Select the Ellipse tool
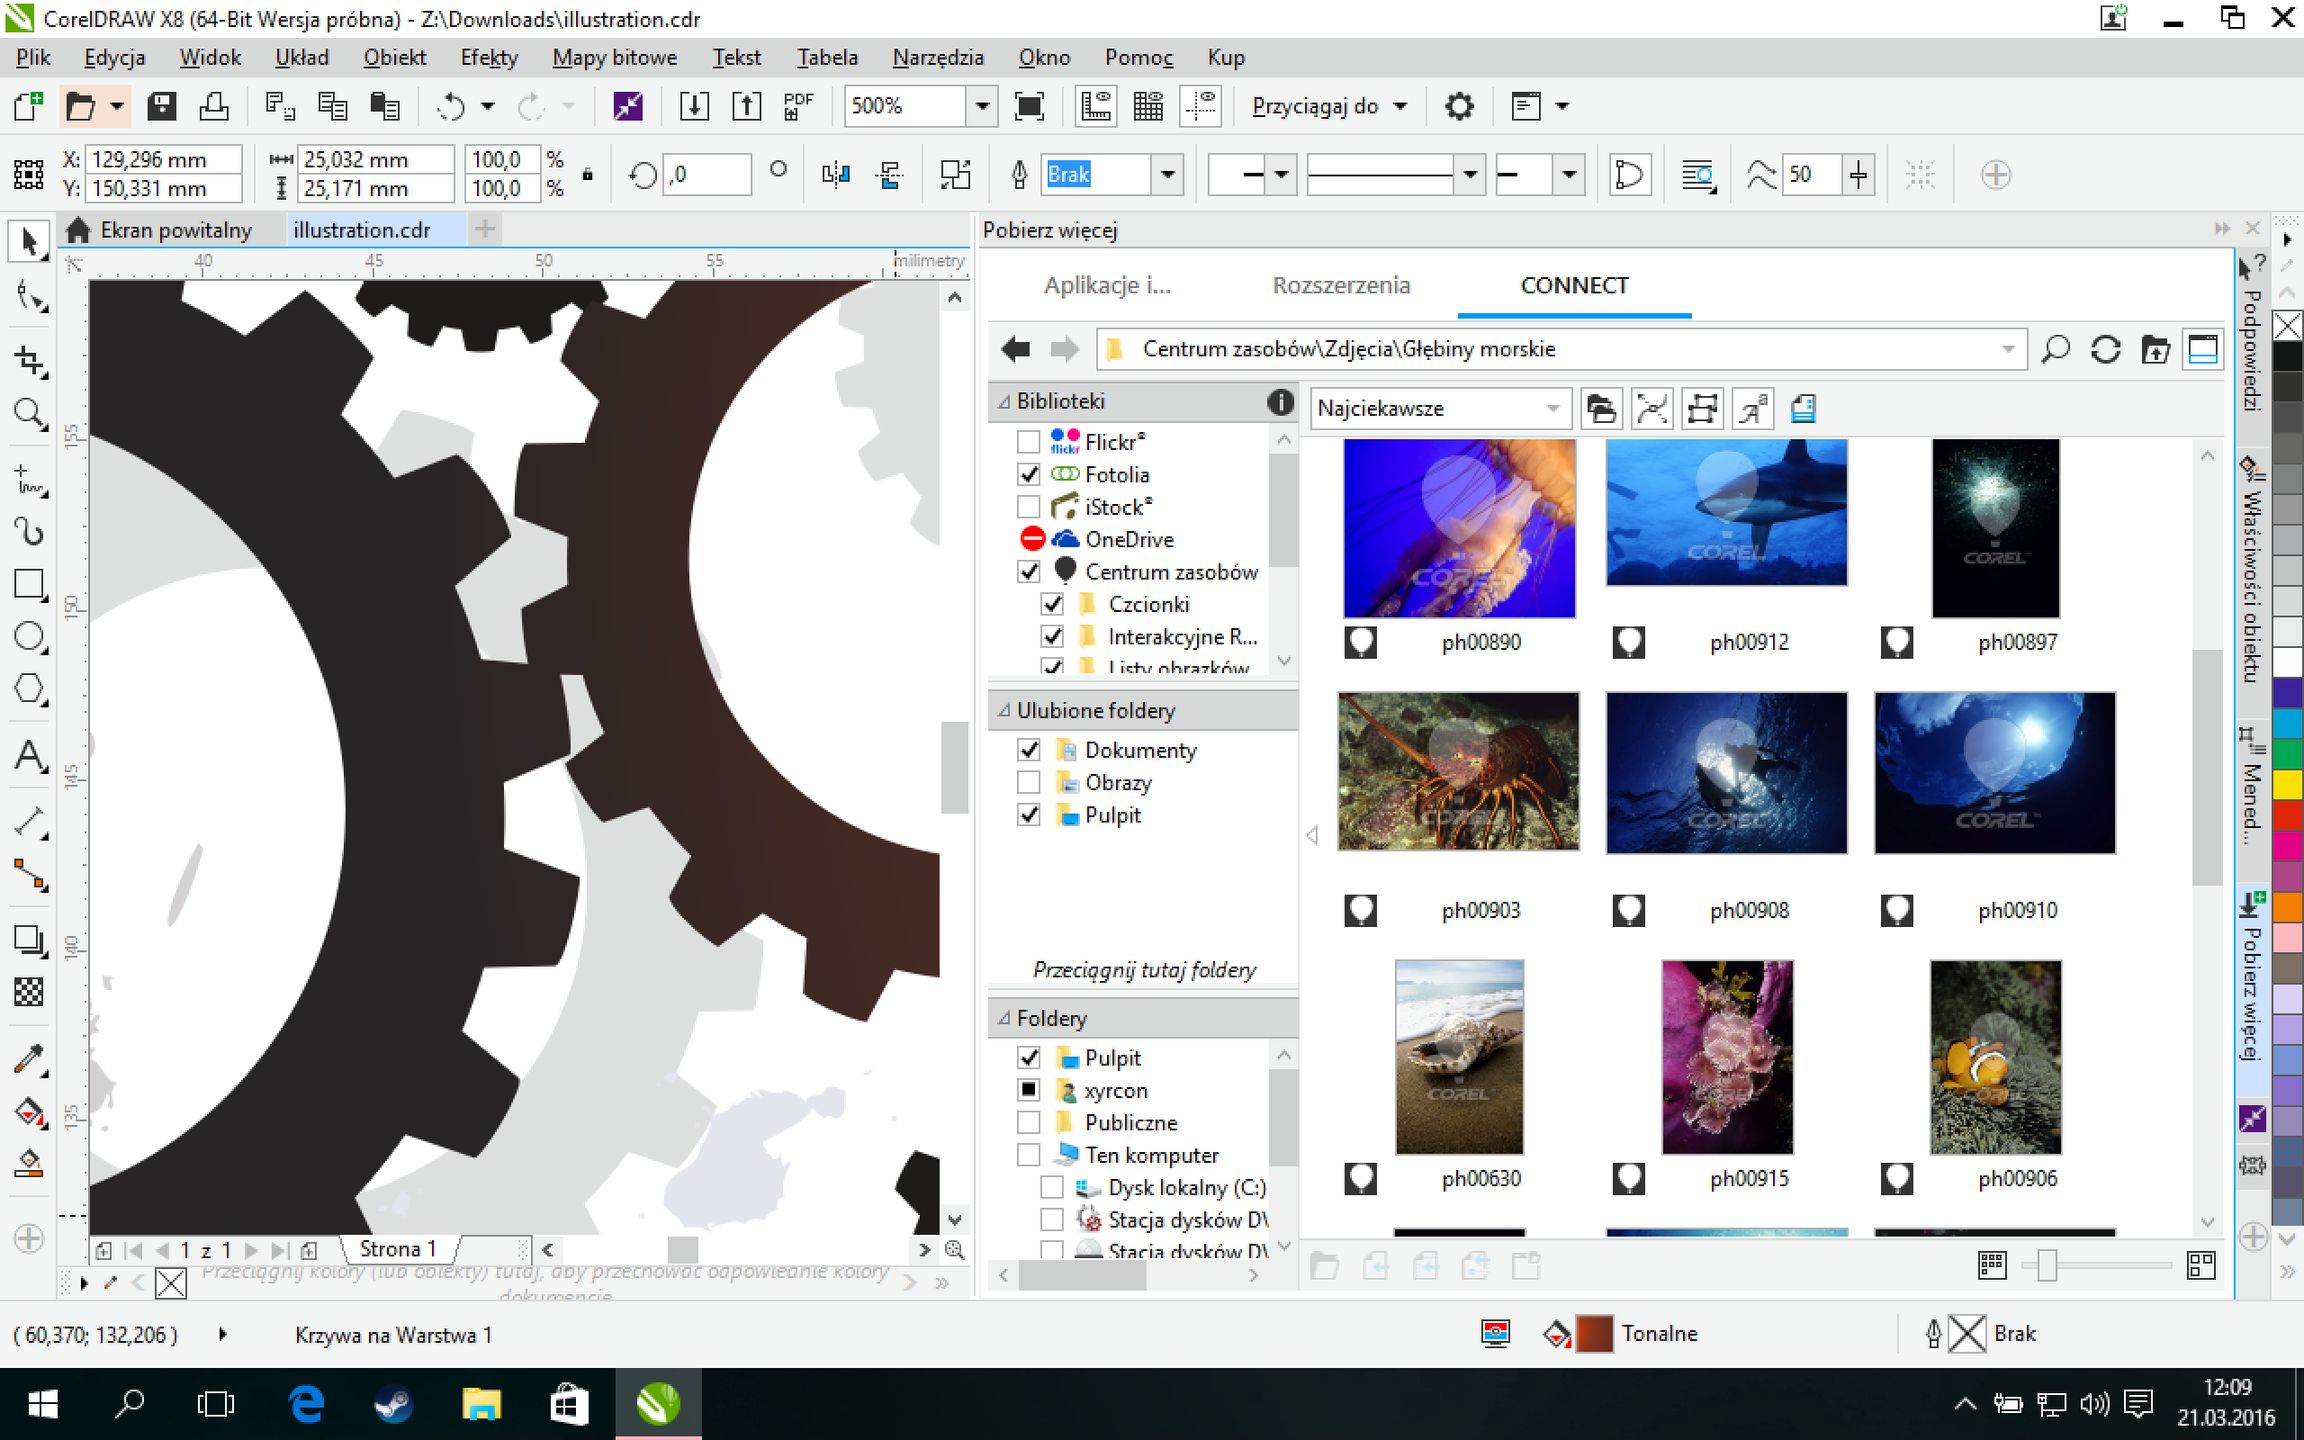The height and width of the screenshot is (1440, 2304). (x=29, y=637)
